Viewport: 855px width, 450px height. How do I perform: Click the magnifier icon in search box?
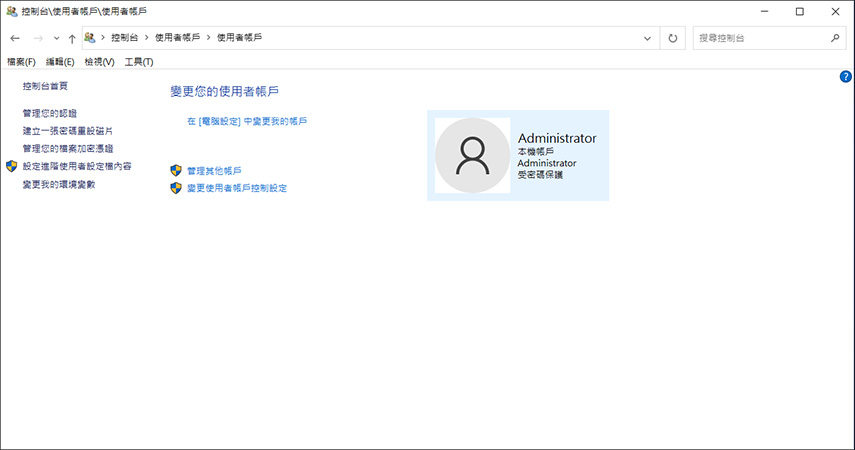(x=835, y=38)
